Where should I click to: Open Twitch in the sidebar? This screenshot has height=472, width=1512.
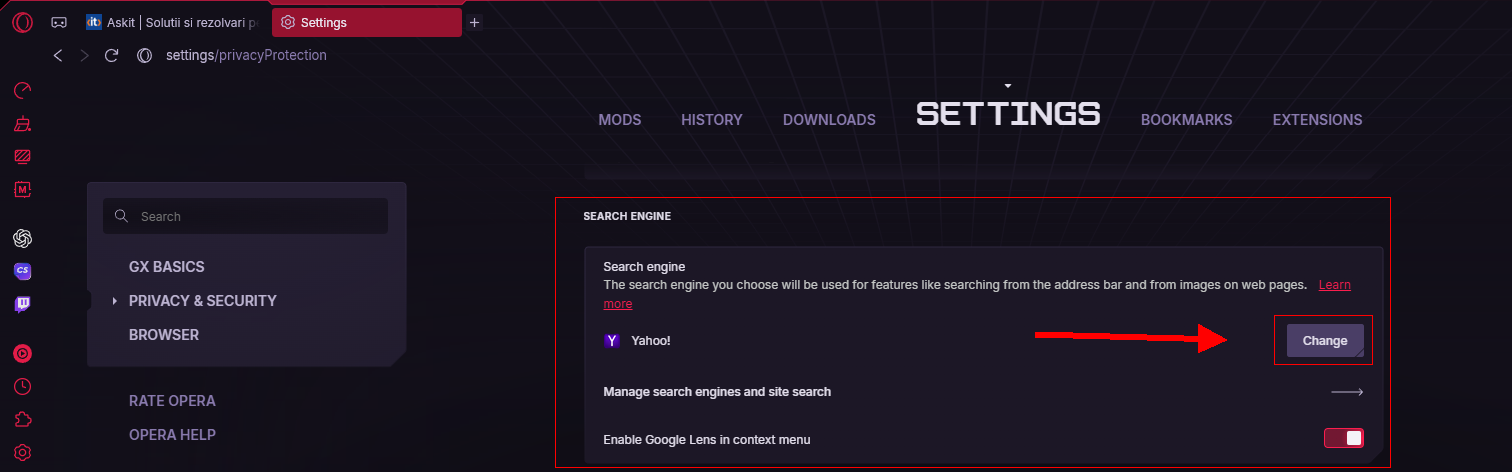pyautogui.click(x=22, y=304)
